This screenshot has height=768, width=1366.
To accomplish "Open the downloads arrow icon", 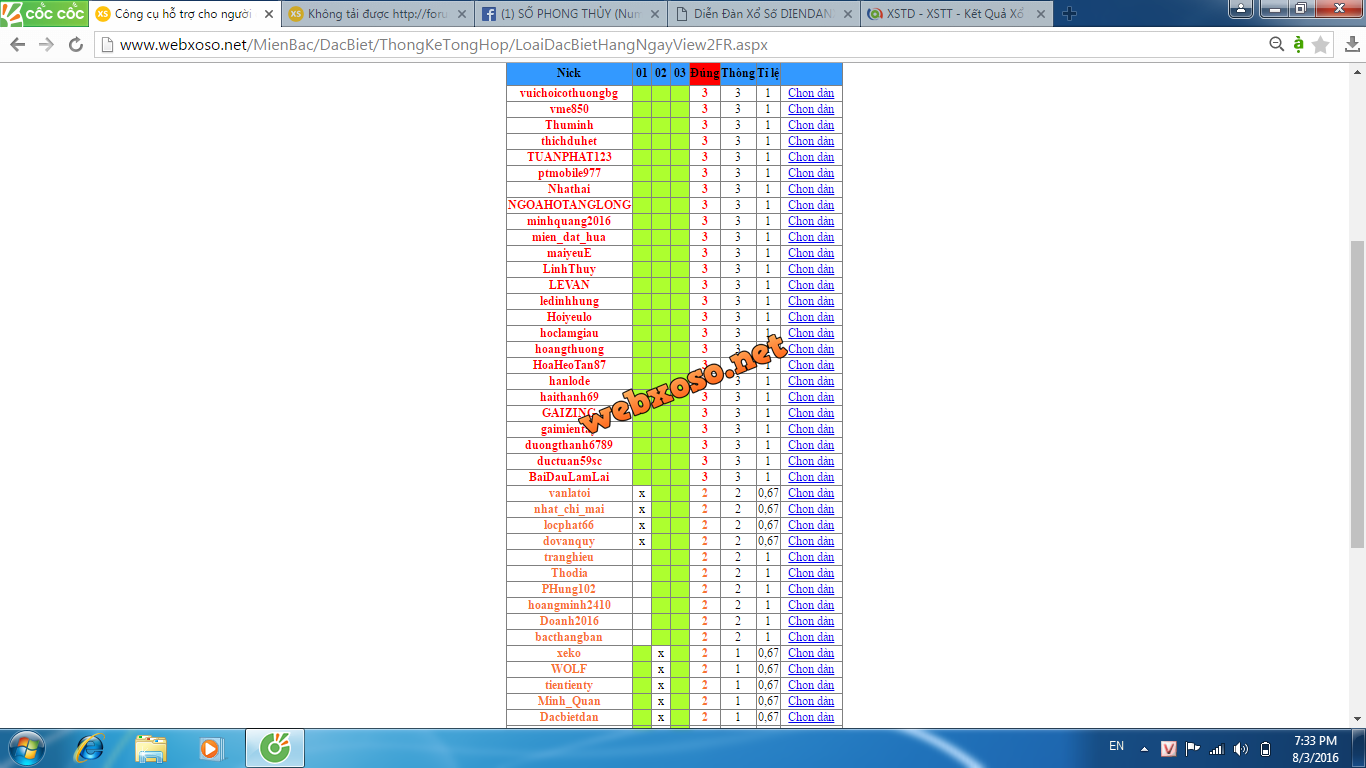I will [x=1353, y=45].
